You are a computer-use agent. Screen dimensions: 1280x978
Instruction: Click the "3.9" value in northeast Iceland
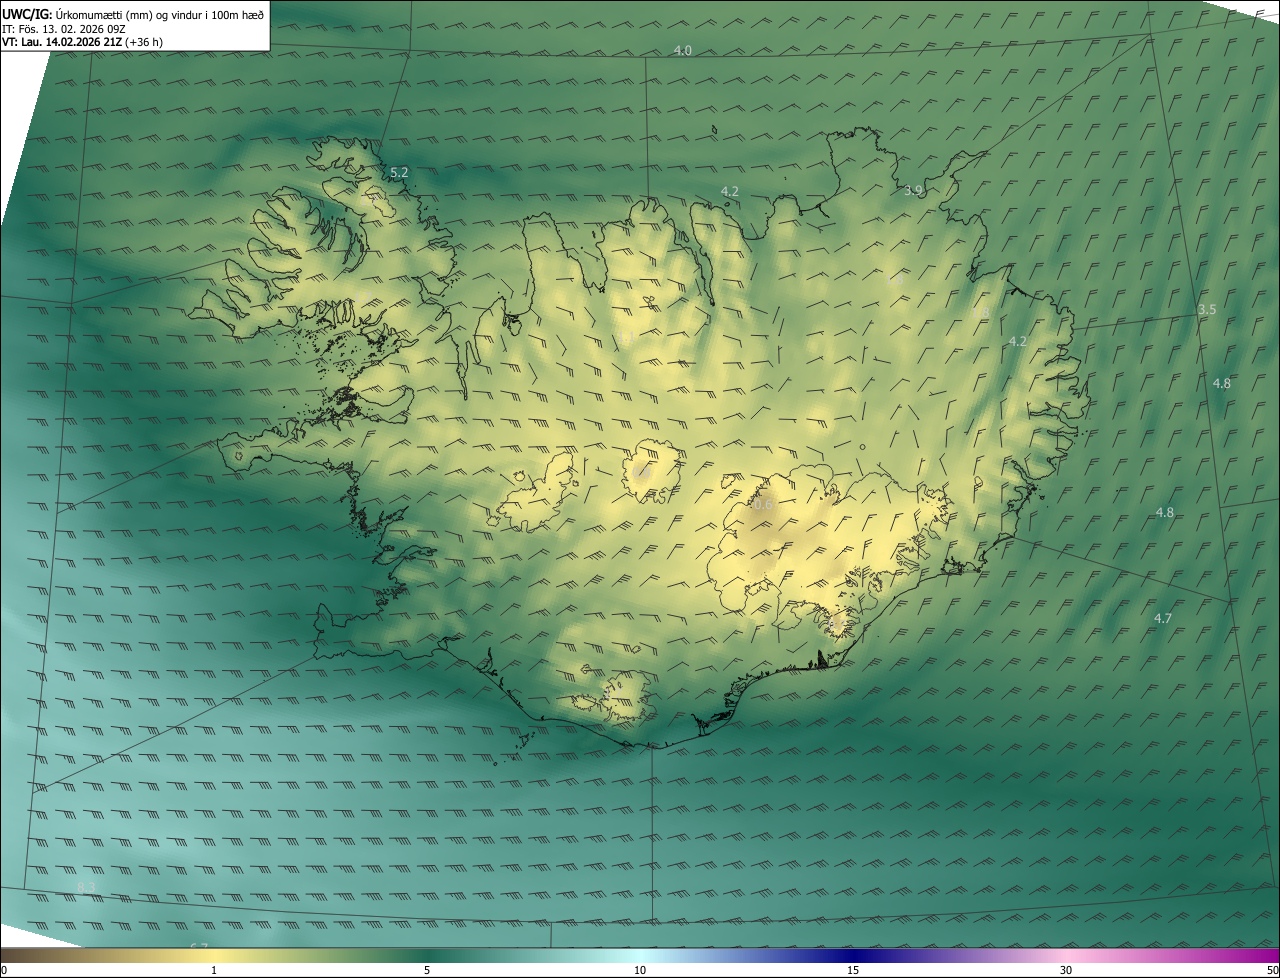point(913,190)
